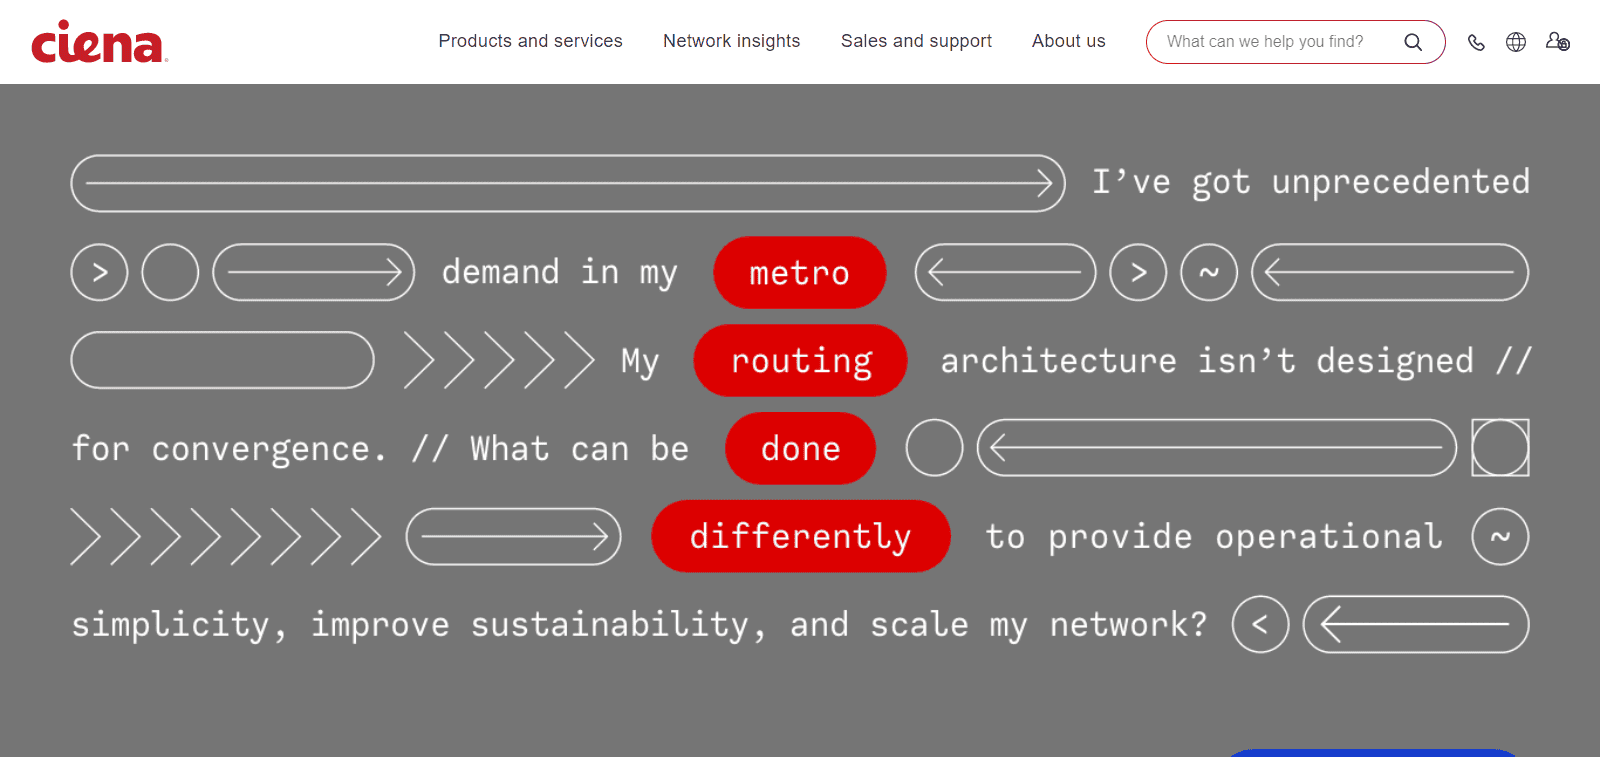Viewport: 1600px width, 757px height.
Task: Open the globe language selector
Action: point(1516,42)
